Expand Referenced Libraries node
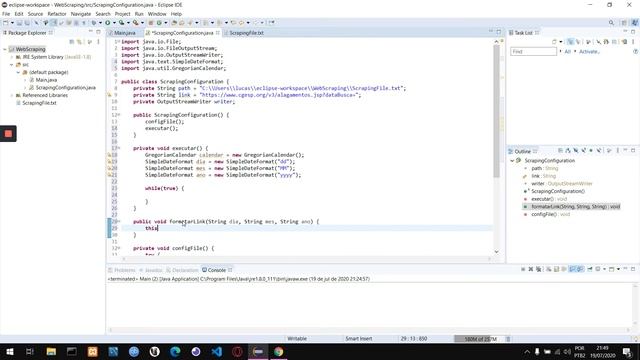The image size is (640, 360). [x=12, y=95]
